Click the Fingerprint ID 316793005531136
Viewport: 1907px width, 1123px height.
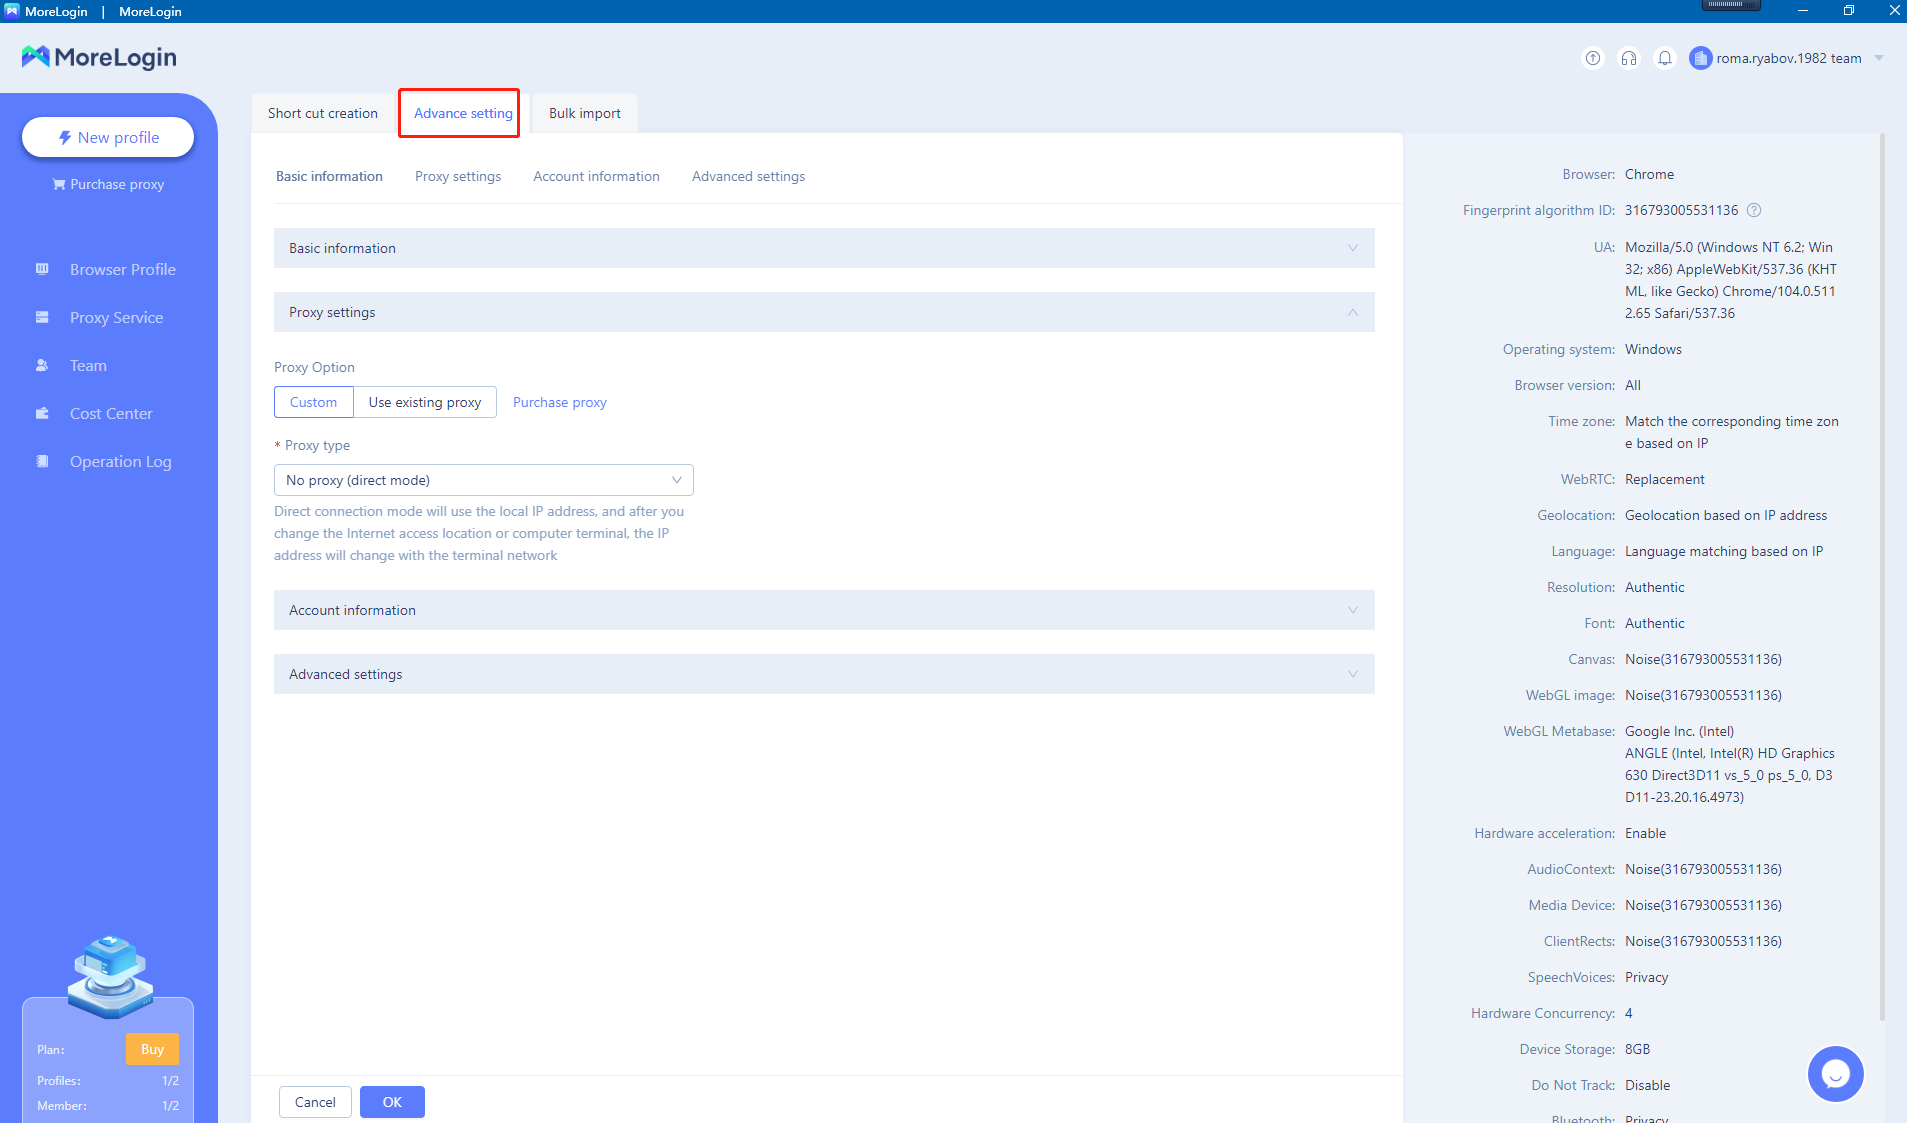[1681, 210]
